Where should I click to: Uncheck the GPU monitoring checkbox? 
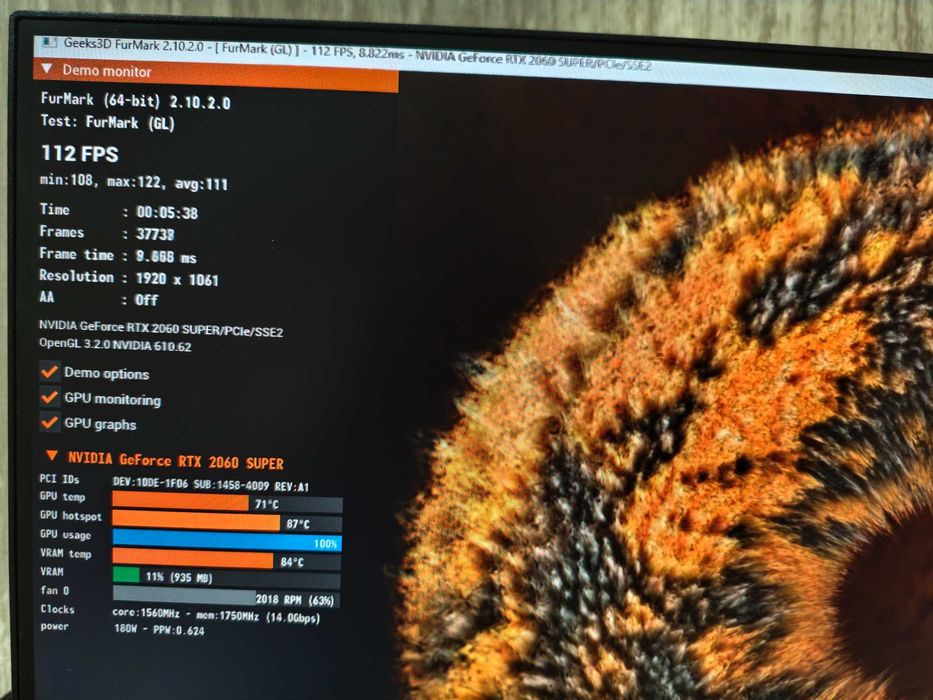pyautogui.click(x=49, y=397)
